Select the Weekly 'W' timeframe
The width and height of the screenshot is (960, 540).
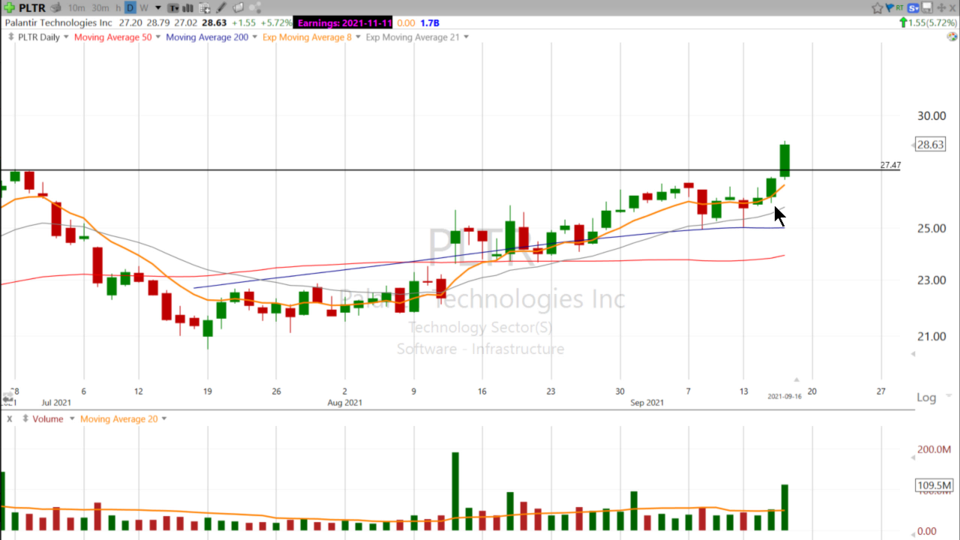[144, 8]
